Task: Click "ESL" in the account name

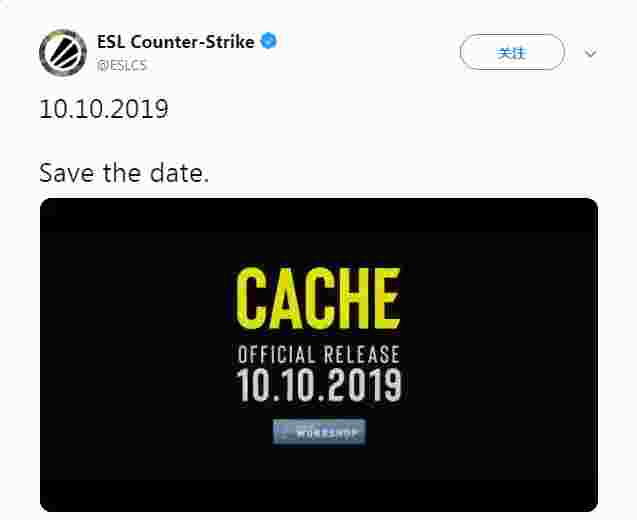Action: tap(110, 42)
